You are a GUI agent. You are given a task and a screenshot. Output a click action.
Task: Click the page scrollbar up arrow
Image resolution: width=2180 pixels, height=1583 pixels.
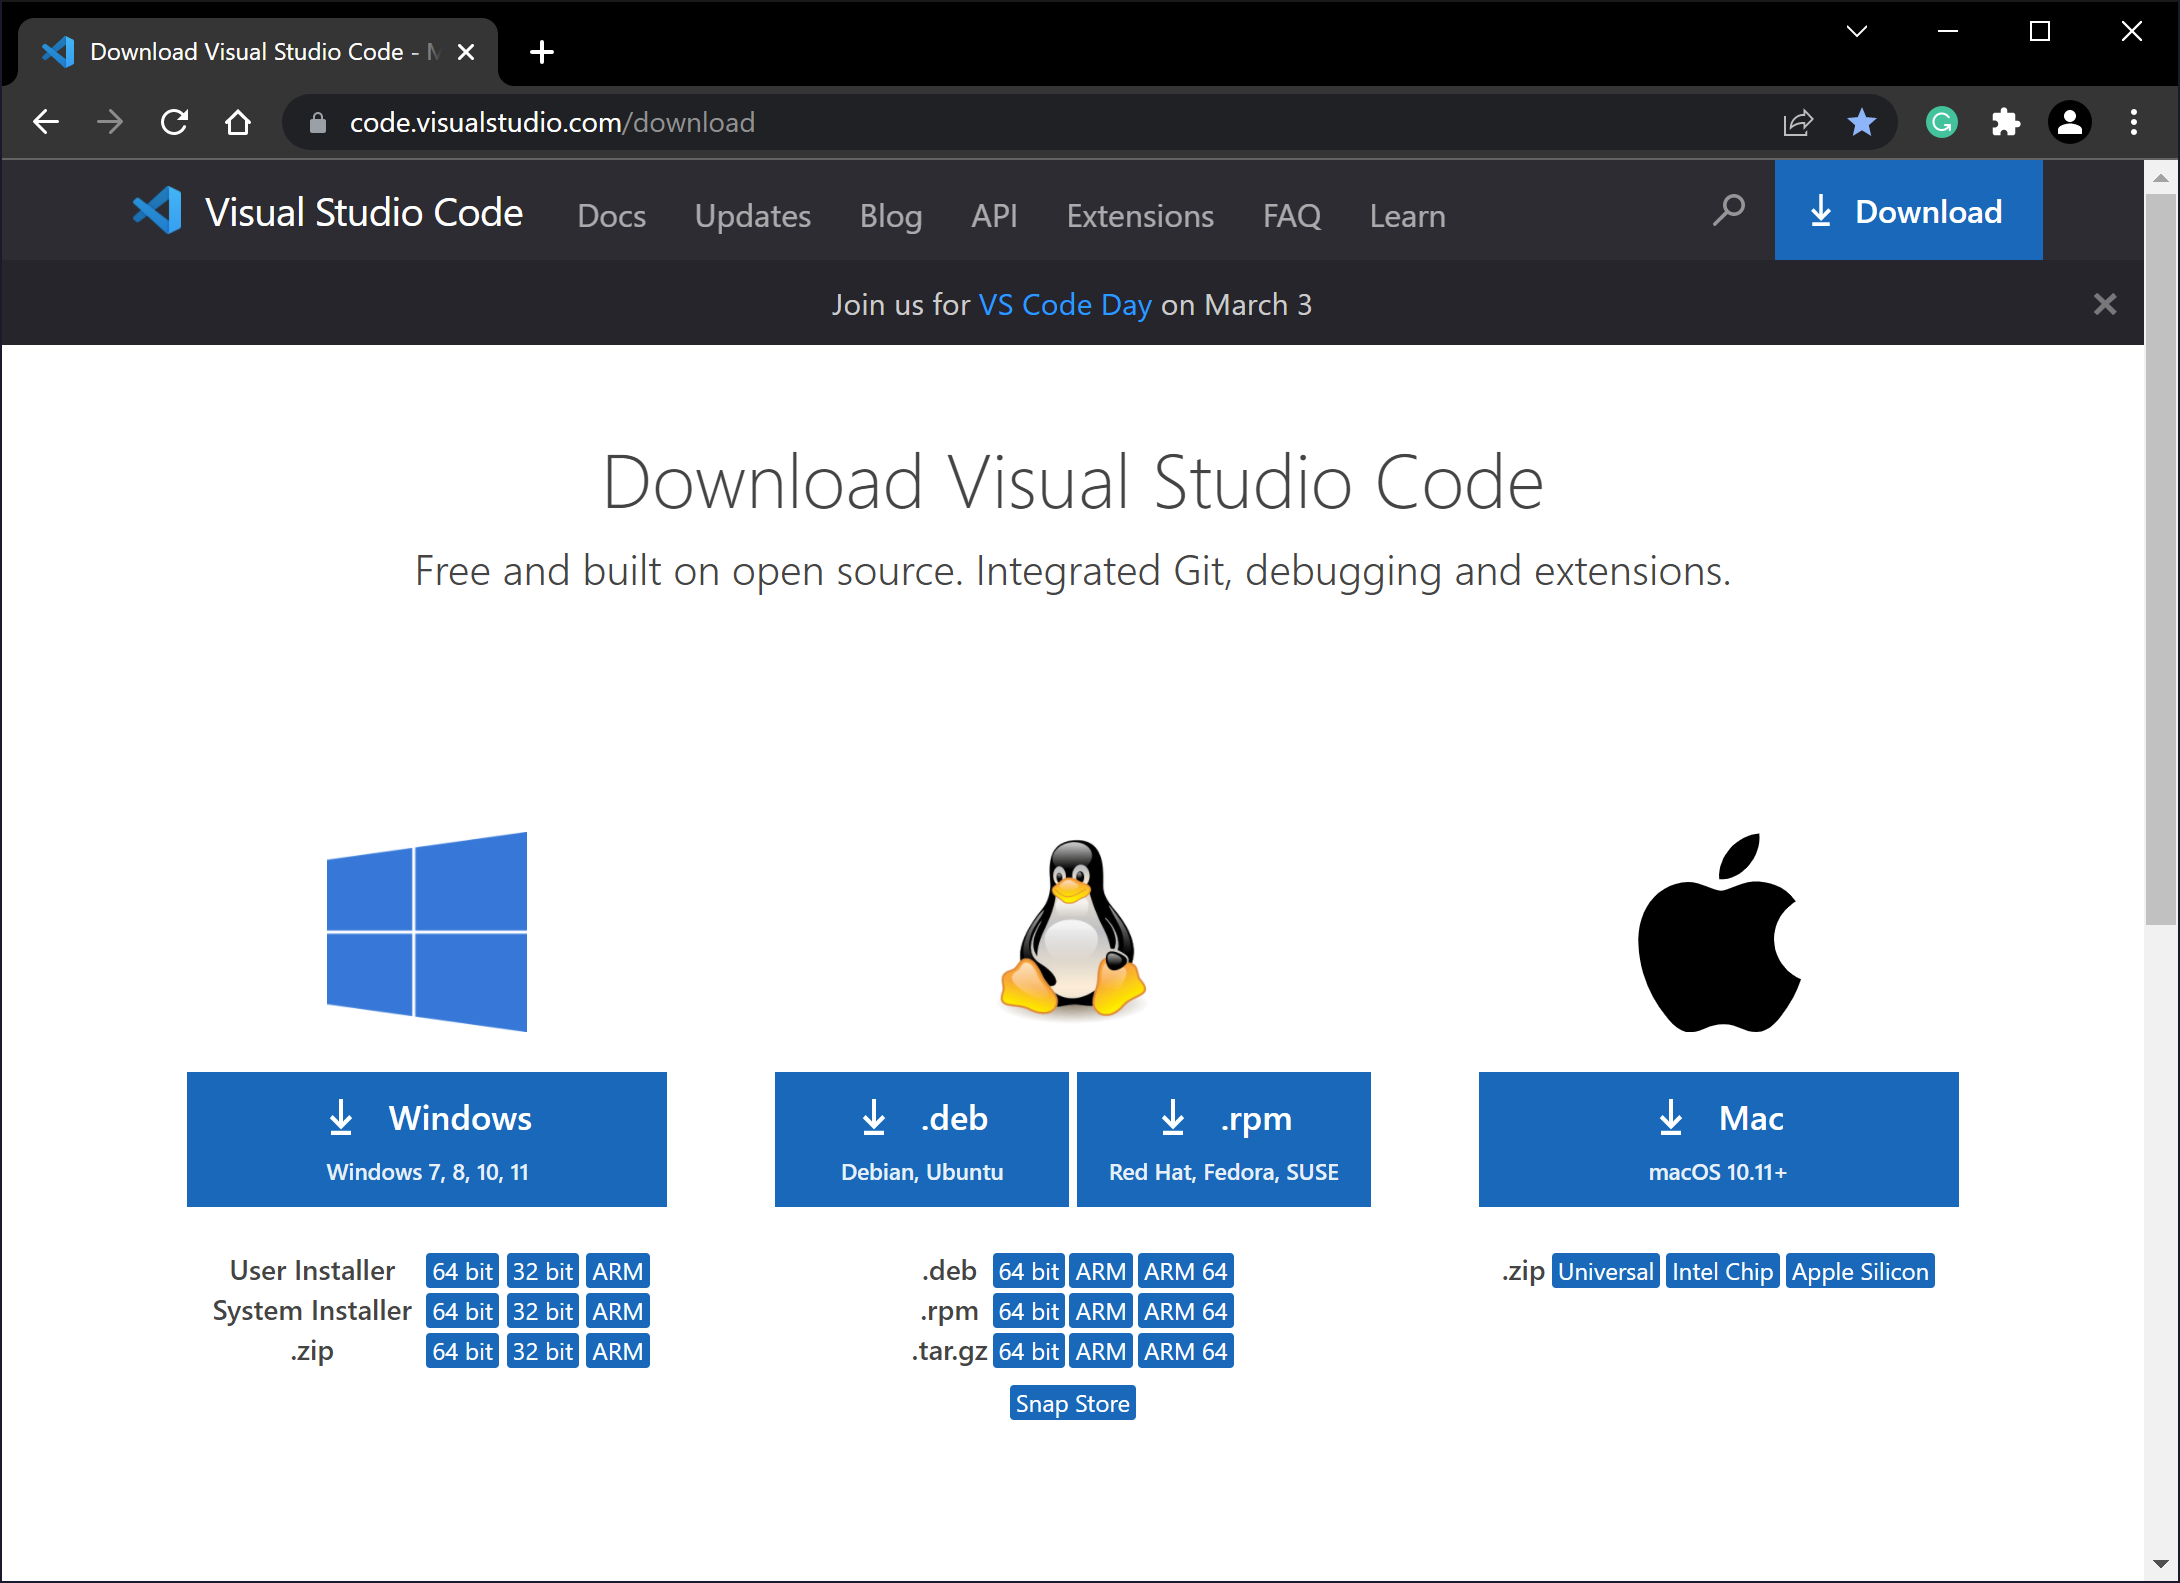pos(2161,177)
